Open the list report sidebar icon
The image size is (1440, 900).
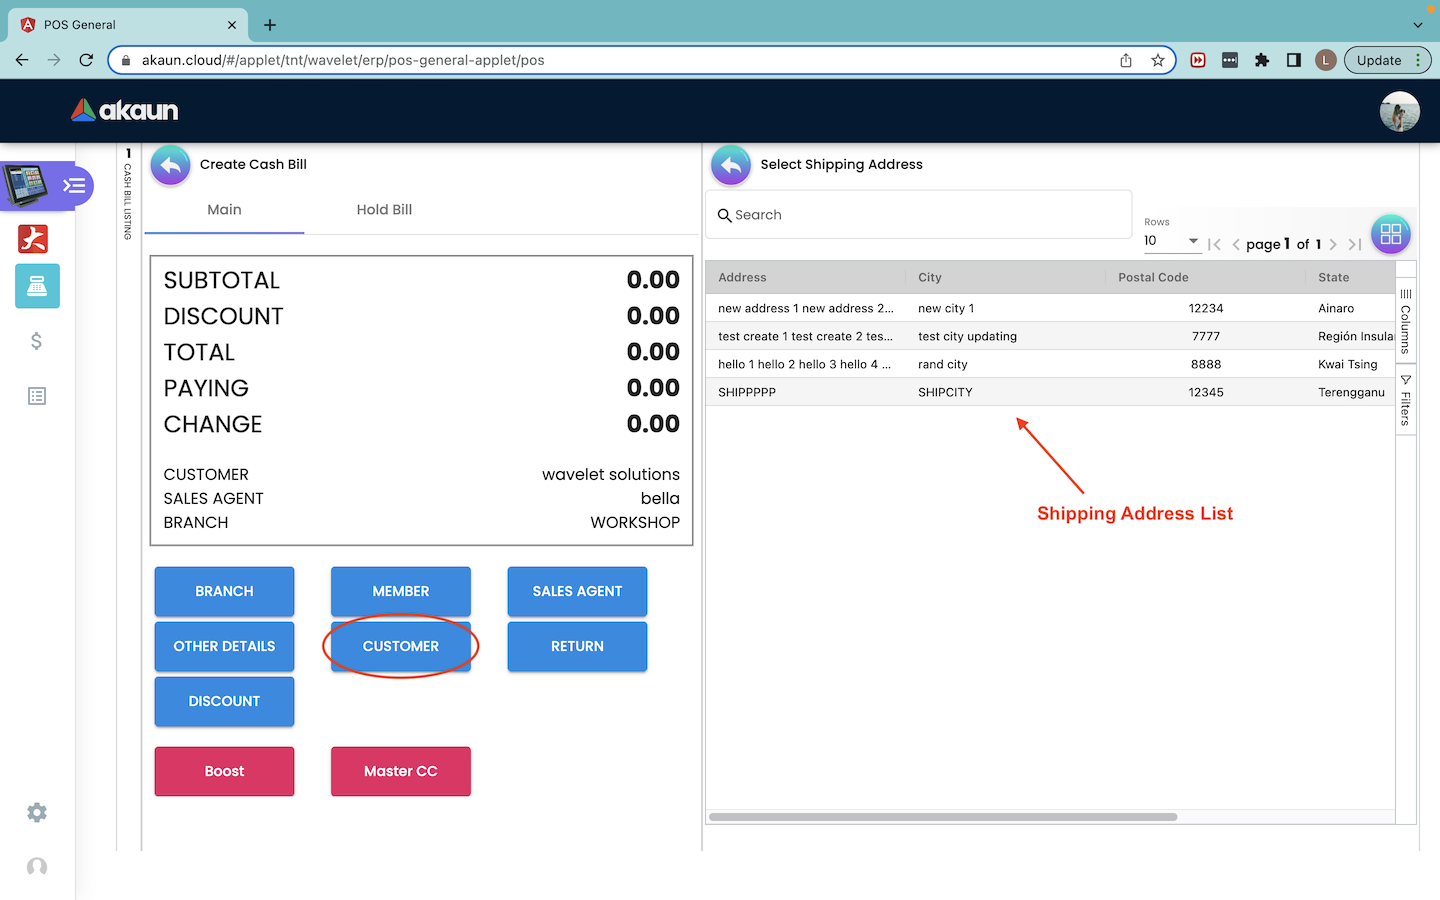(x=37, y=396)
